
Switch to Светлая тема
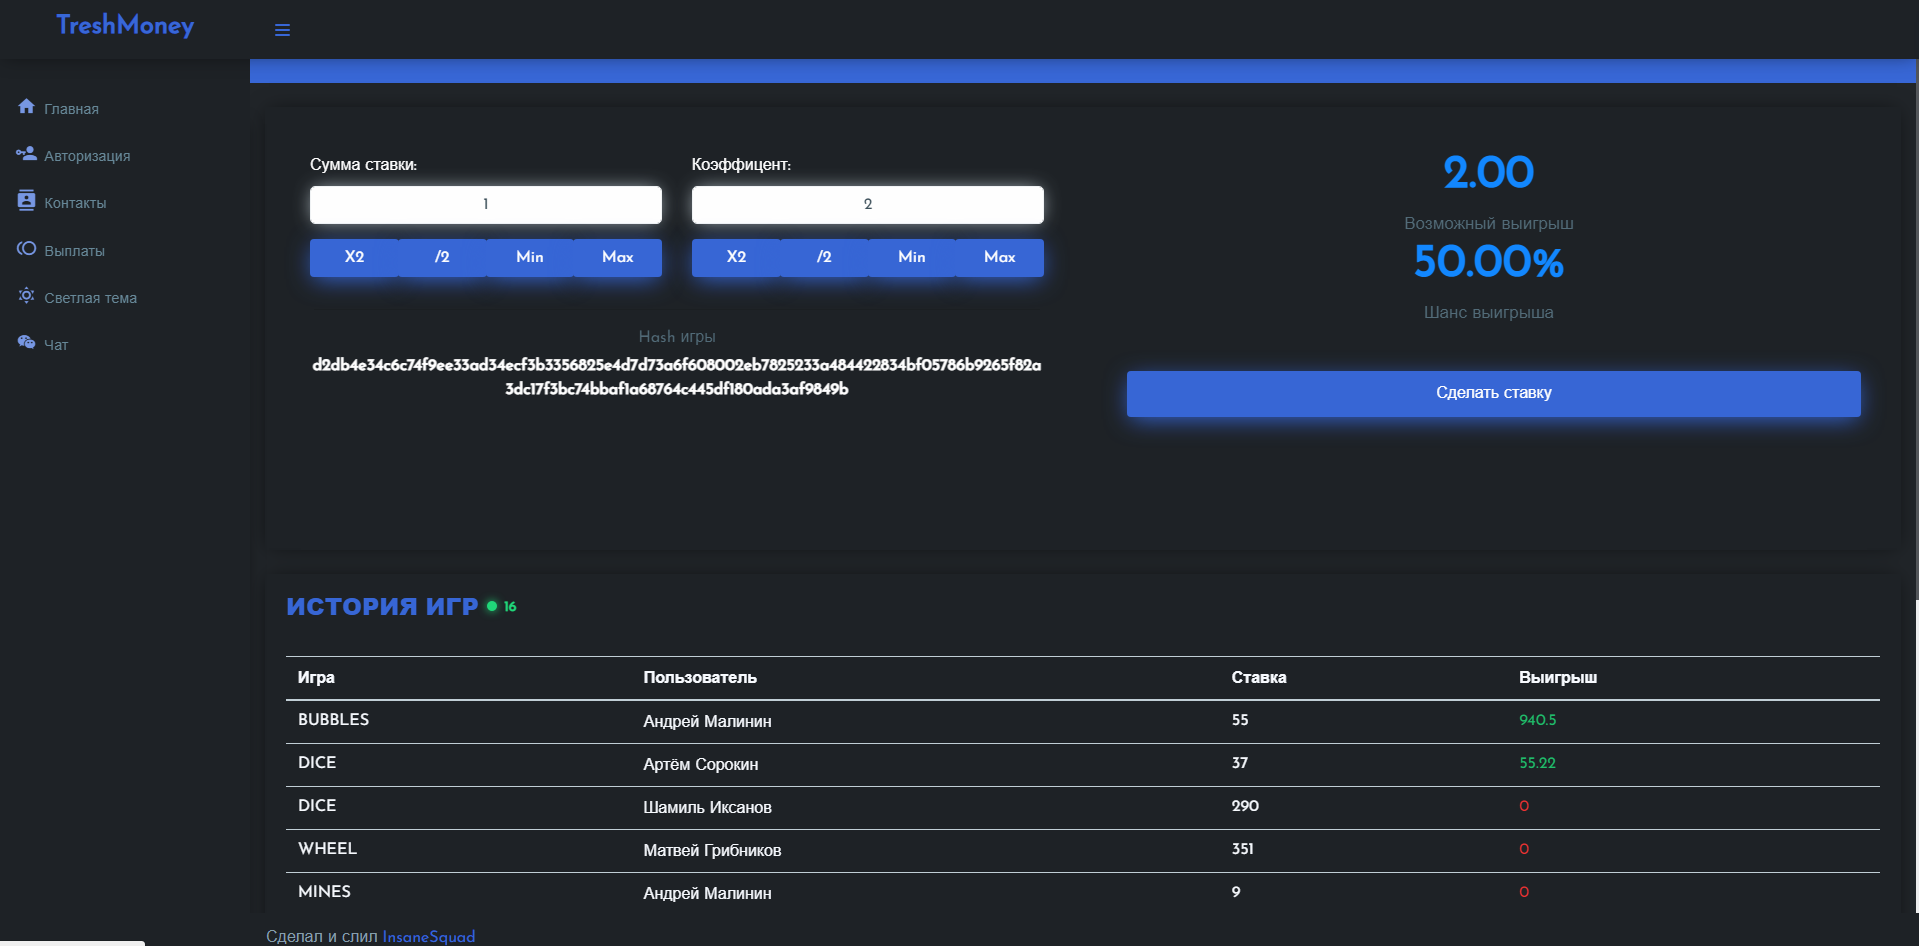[x=90, y=298]
